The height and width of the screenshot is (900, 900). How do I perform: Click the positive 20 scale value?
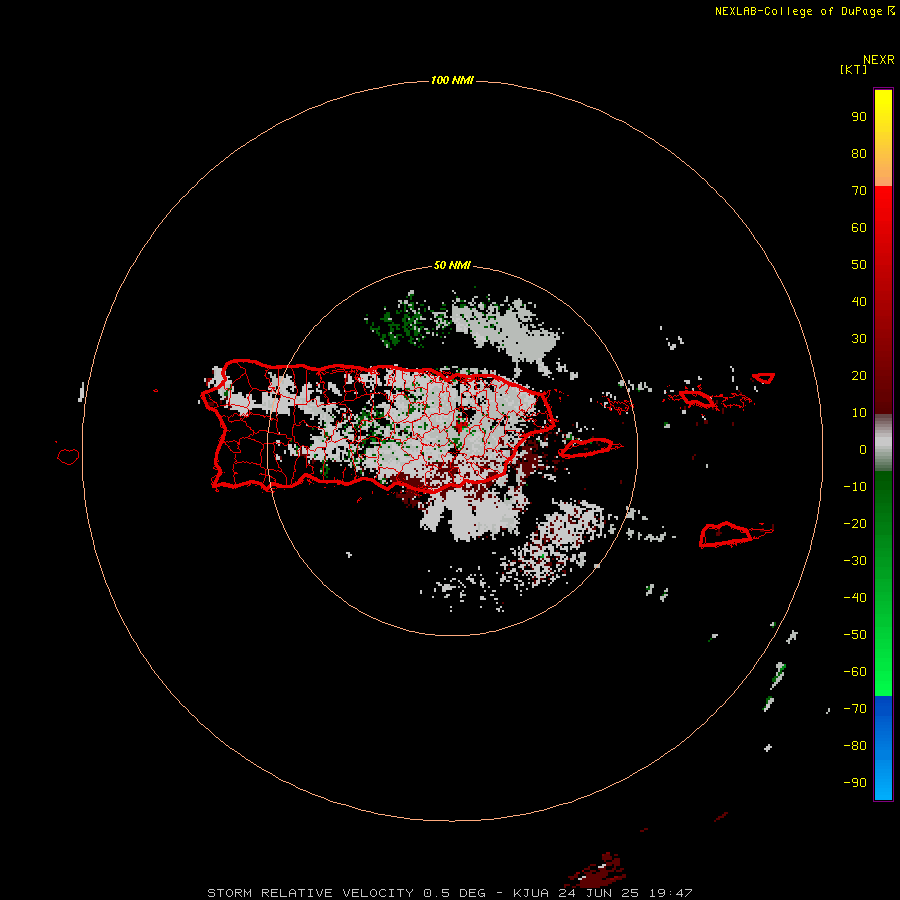pyautogui.click(x=859, y=376)
